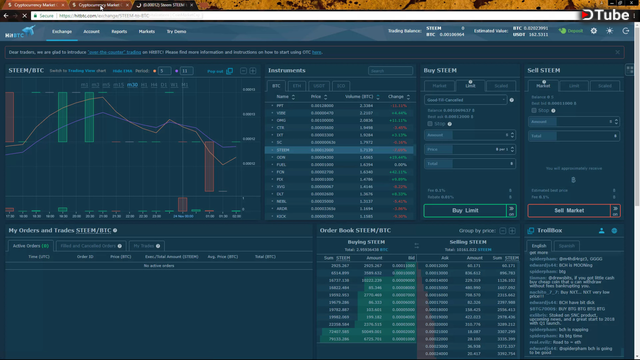Sort instruments by Change arrows

408,97
